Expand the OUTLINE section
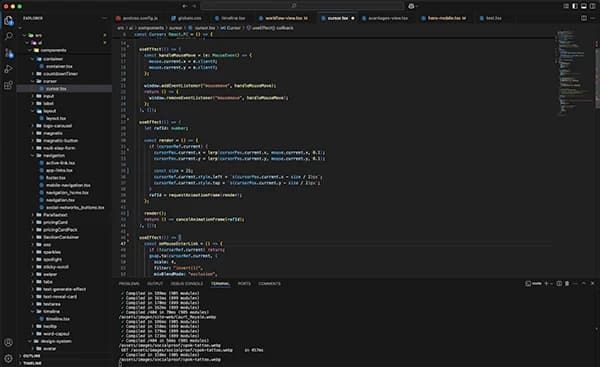The width and height of the screenshot is (600, 367). click(x=31, y=356)
